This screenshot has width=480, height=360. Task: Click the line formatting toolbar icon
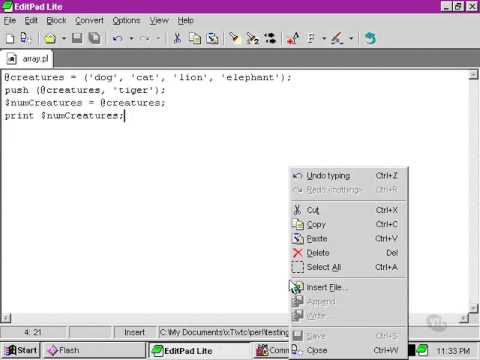[x=311, y=39]
